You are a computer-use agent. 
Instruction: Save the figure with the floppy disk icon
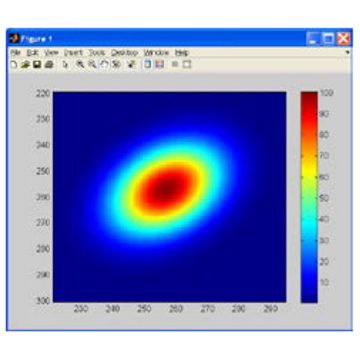[37, 65]
